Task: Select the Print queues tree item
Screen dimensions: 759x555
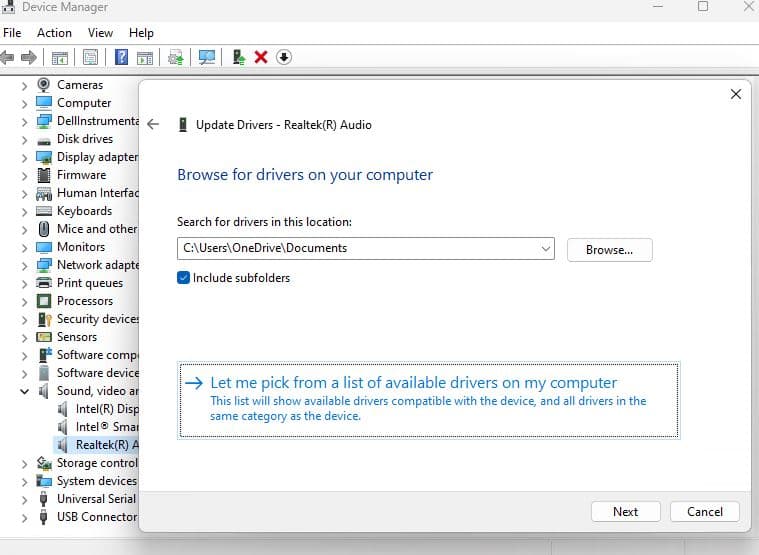Action: [89, 283]
